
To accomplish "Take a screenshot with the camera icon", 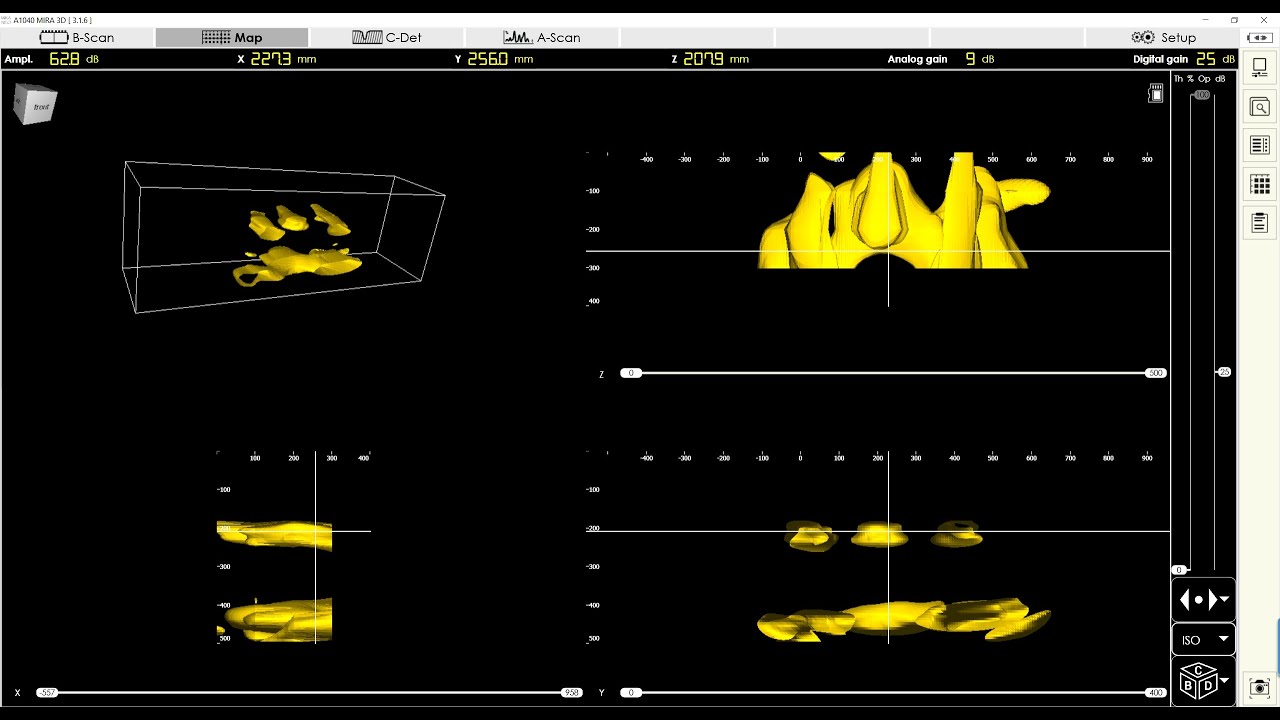I will click(x=1260, y=687).
